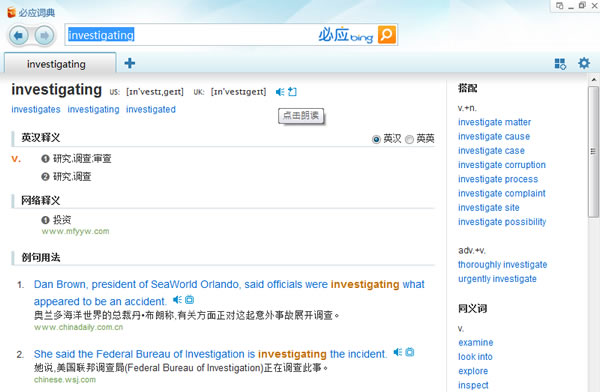Click the 同义词 heading in sidebar
Image resolution: width=600 pixels, height=392 pixels.
(x=473, y=308)
